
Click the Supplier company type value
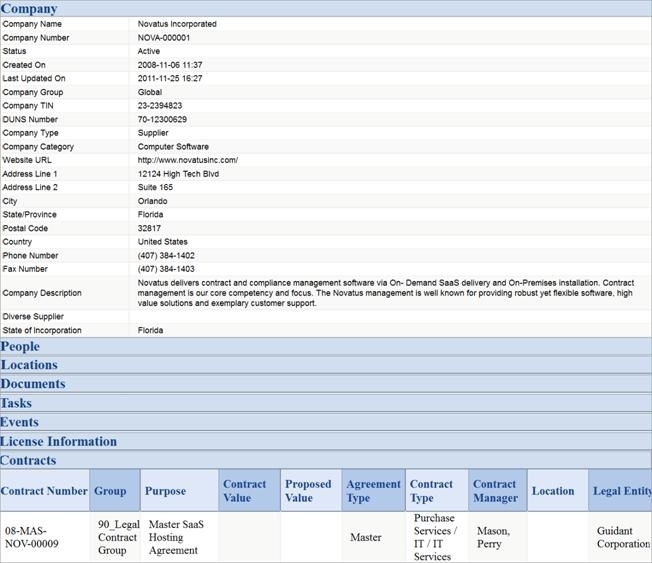click(x=153, y=133)
